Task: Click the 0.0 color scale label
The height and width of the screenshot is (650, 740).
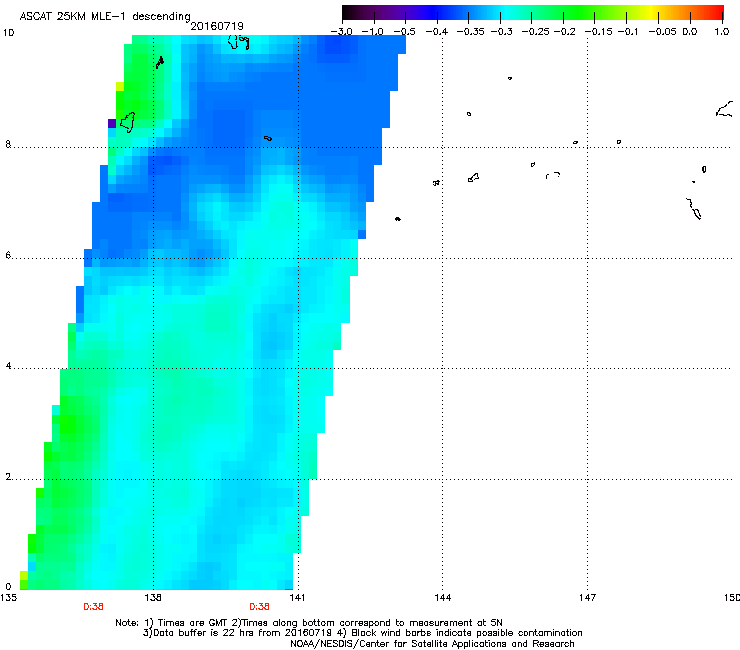Action: (690, 32)
